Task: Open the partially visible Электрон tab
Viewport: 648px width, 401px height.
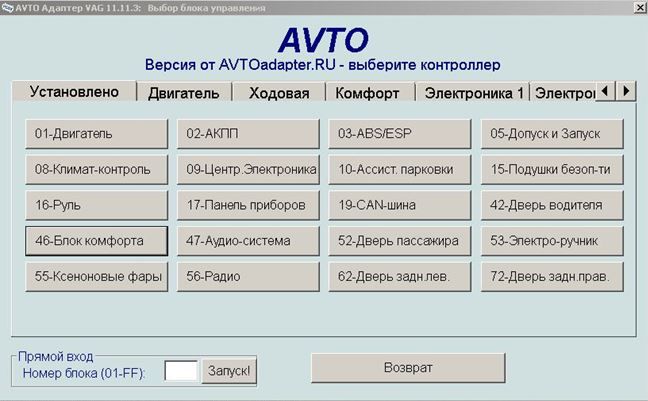Action: pos(564,93)
